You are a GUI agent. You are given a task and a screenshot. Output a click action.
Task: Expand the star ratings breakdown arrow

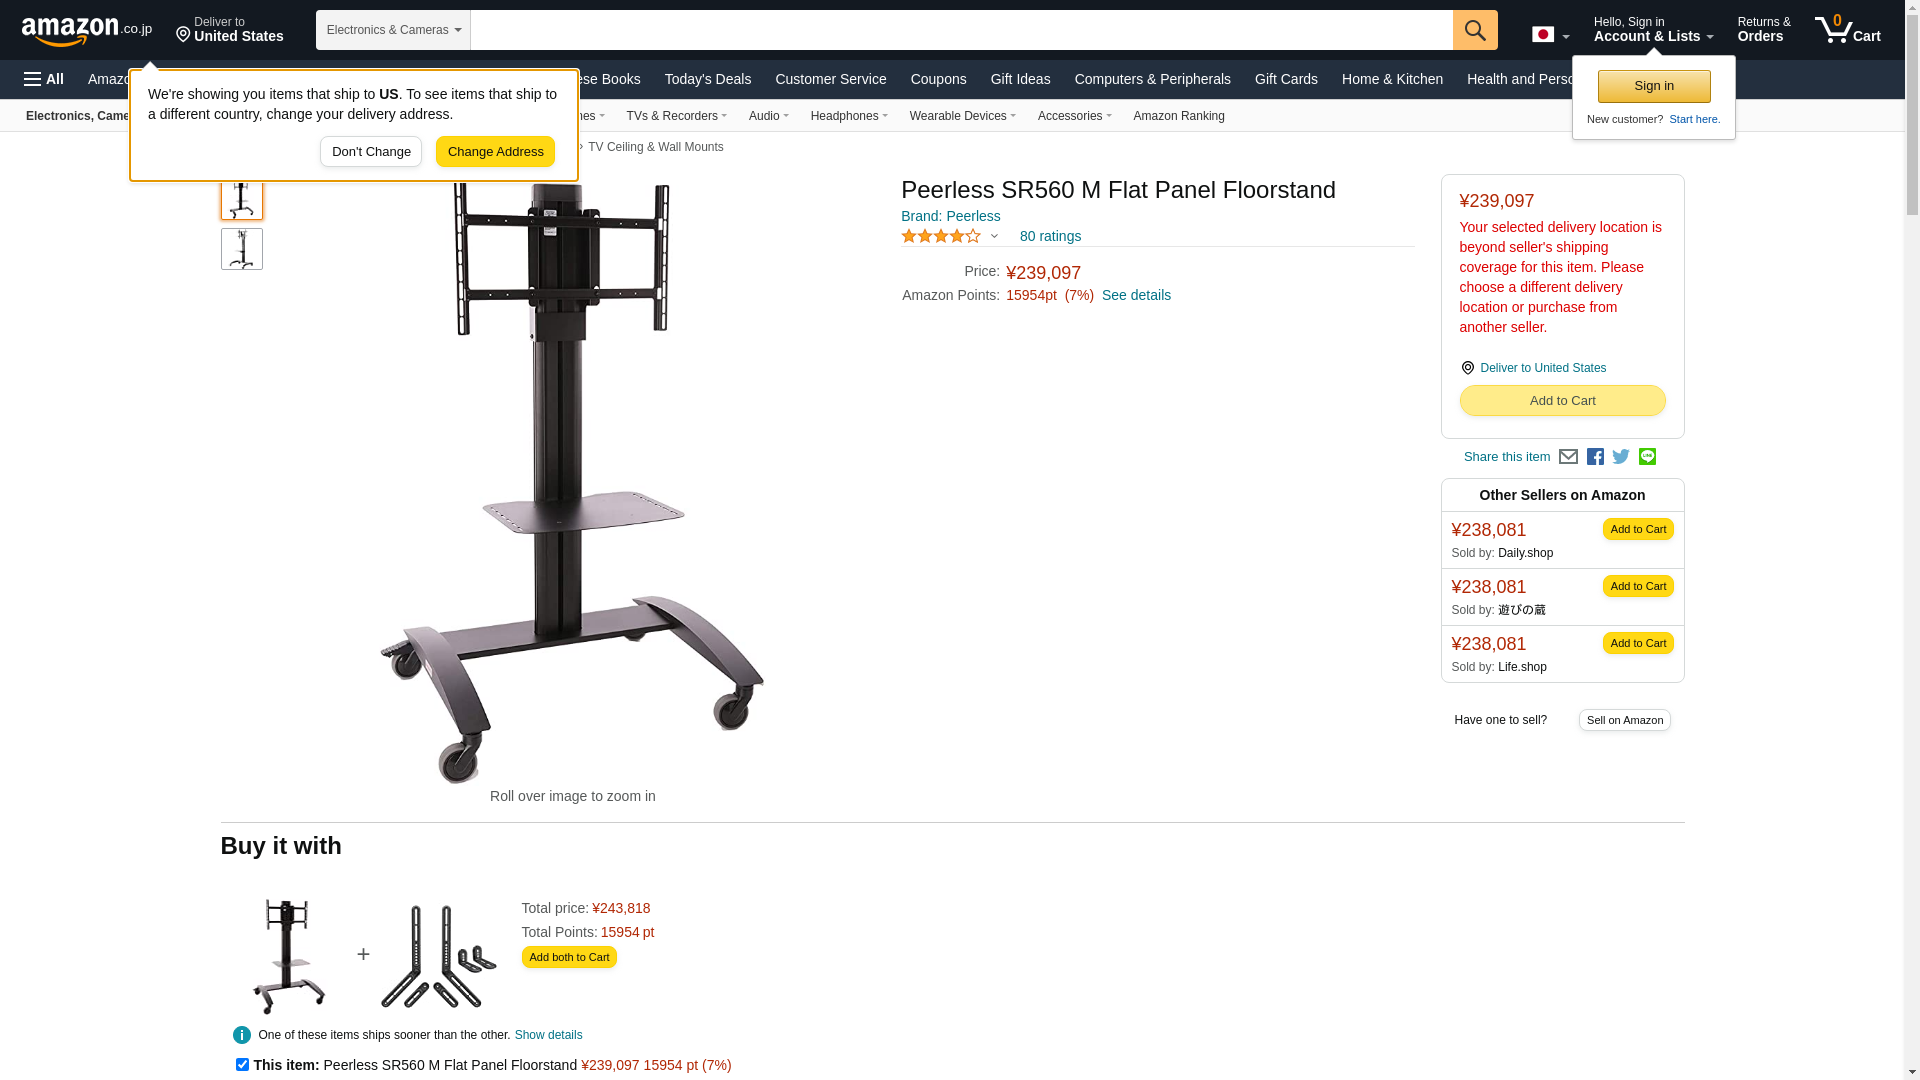pos(994,237)
